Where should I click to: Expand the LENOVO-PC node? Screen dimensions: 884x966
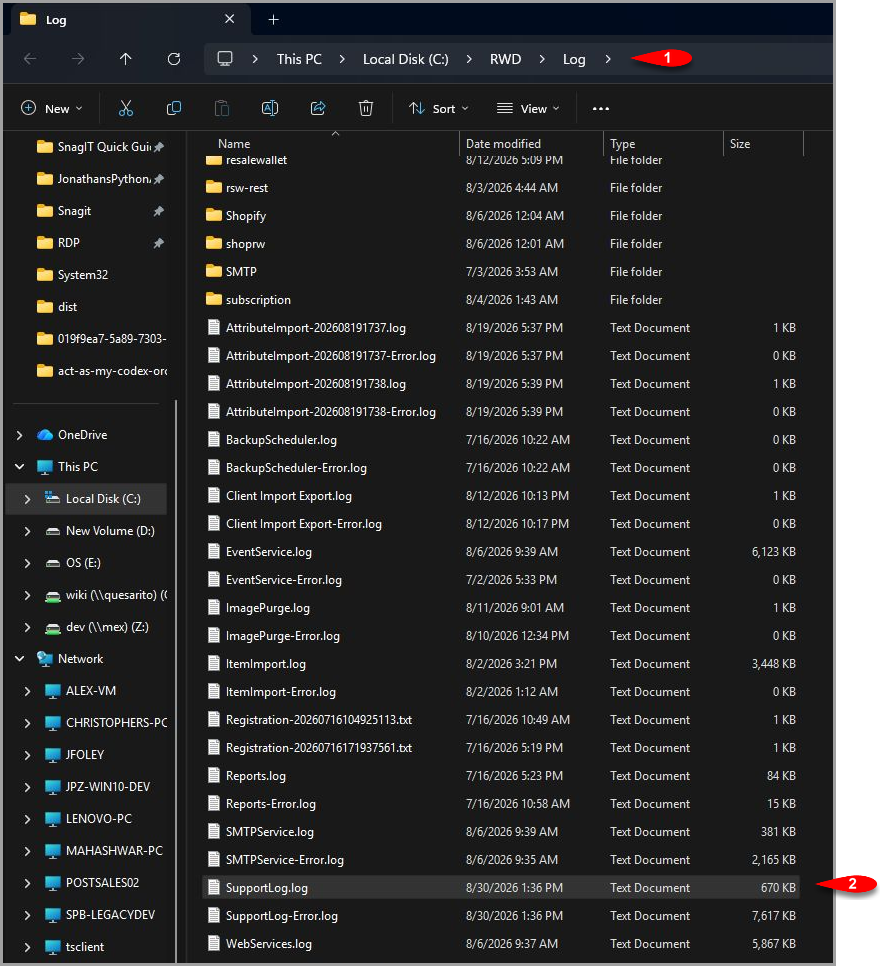point(27,819)
